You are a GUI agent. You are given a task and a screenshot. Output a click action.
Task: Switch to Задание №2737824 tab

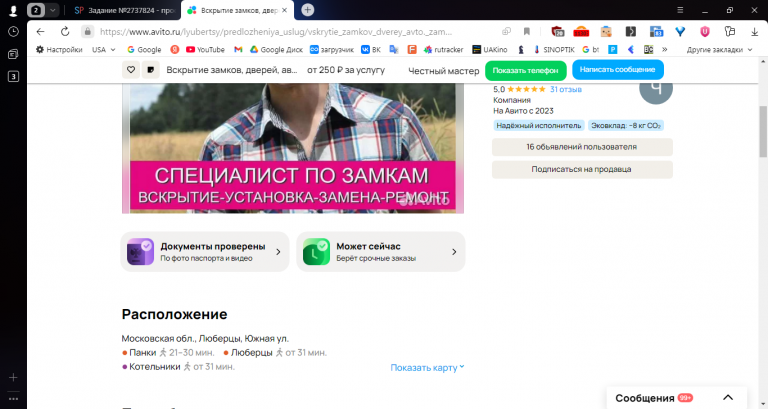point(125,10)
